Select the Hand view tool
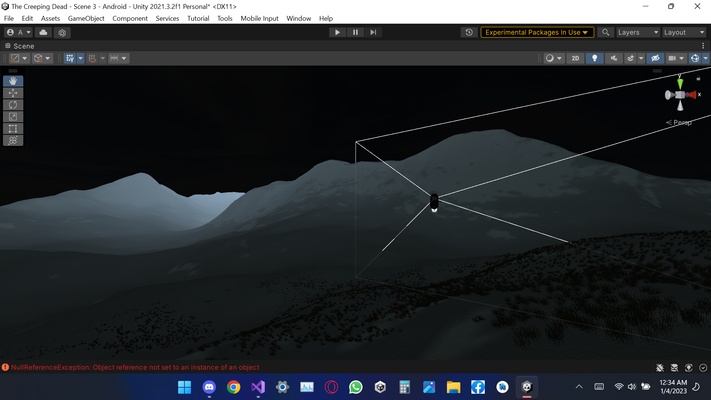 click(x=13, y=81)
